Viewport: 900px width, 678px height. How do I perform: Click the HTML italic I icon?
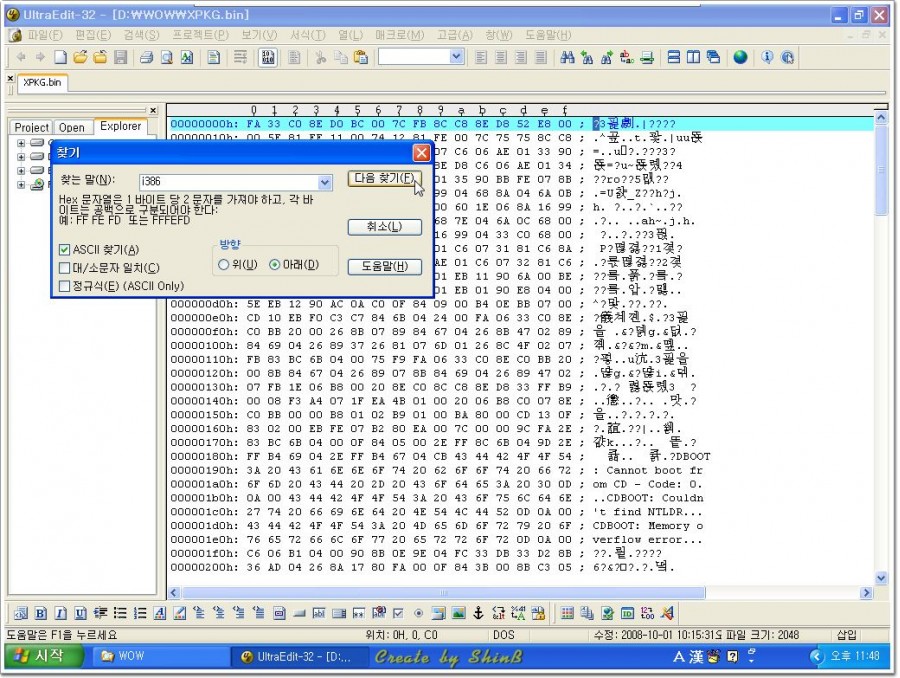point(61,613)
